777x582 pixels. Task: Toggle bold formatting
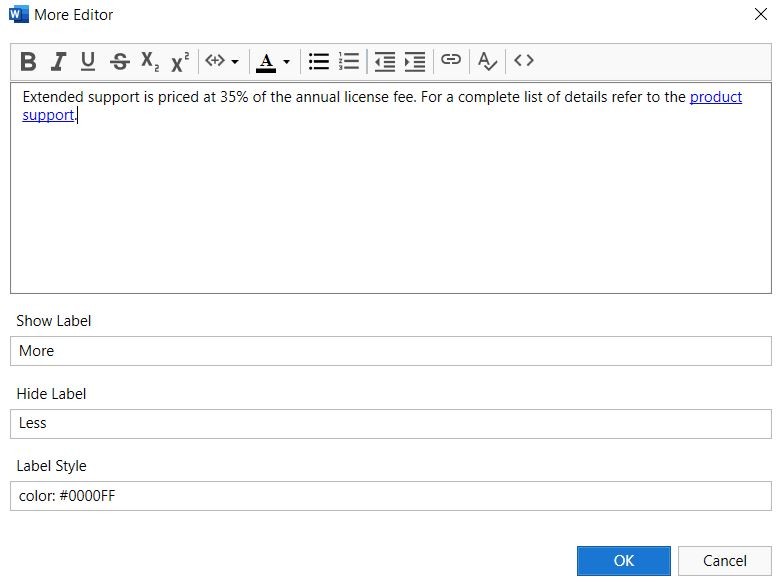28,62
